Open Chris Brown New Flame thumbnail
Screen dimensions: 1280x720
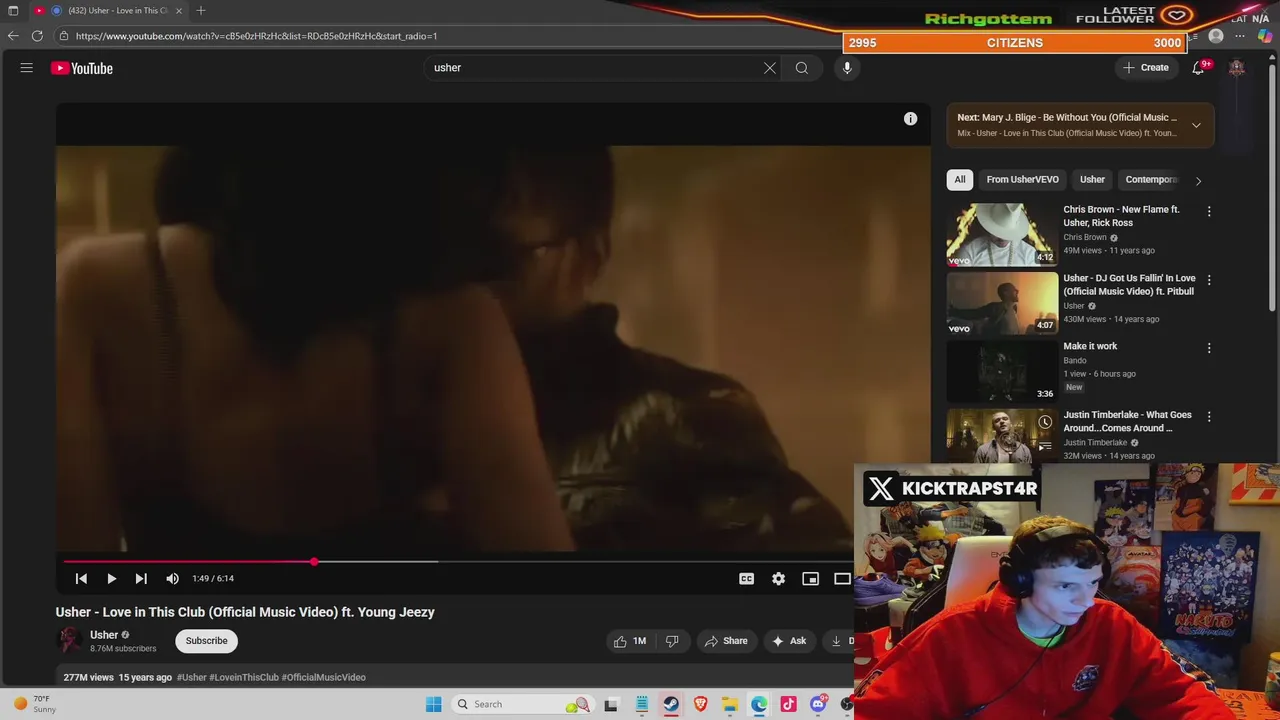(1002, 235)
